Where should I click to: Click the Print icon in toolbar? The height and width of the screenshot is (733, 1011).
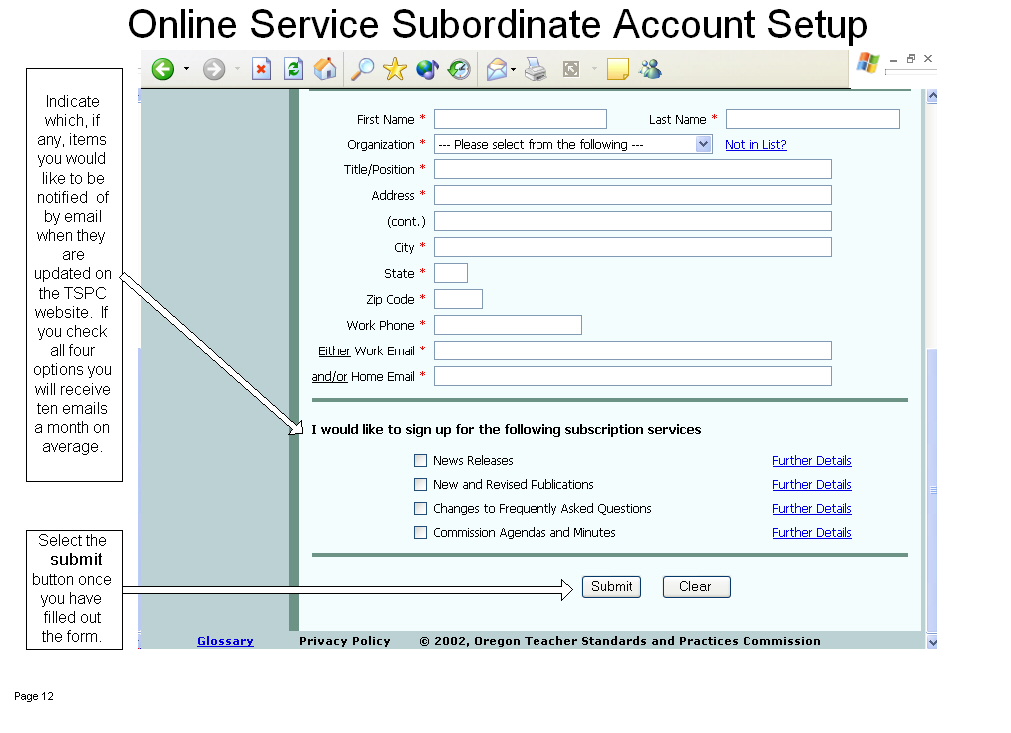click(x=536, y=69)
